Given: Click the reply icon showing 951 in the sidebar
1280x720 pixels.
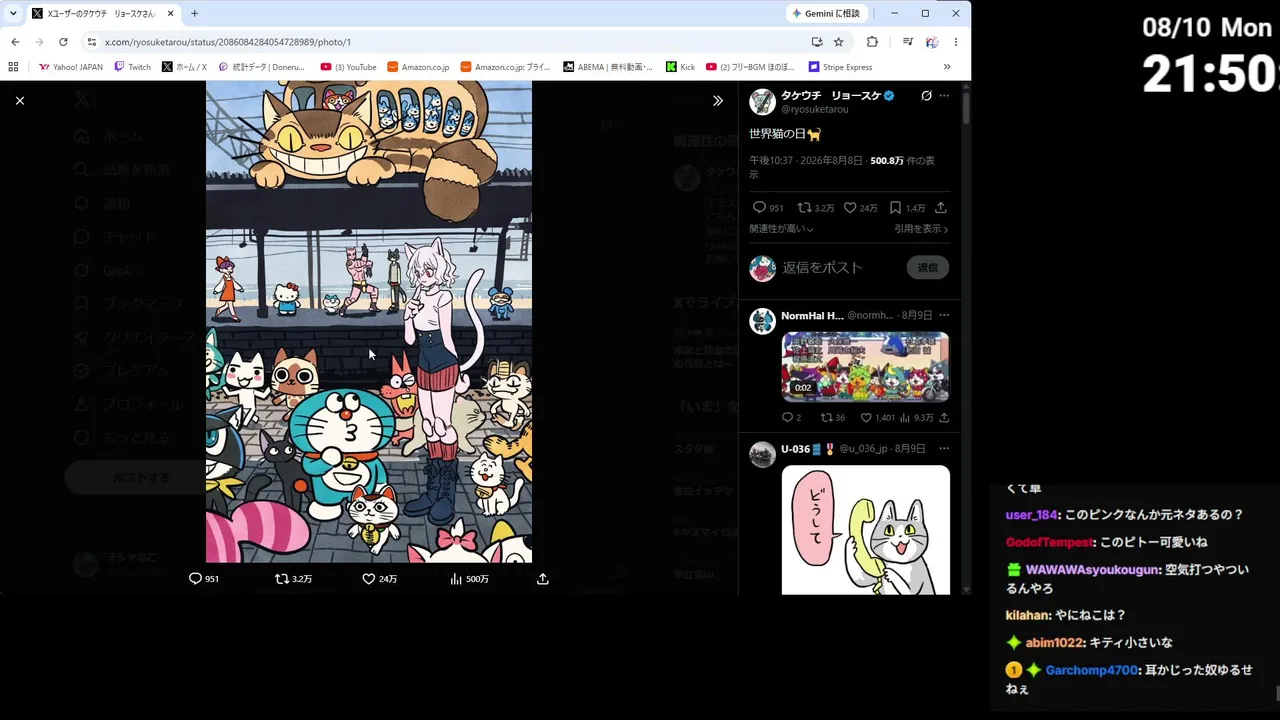Looking at the screenshot, I should point(759,208).
